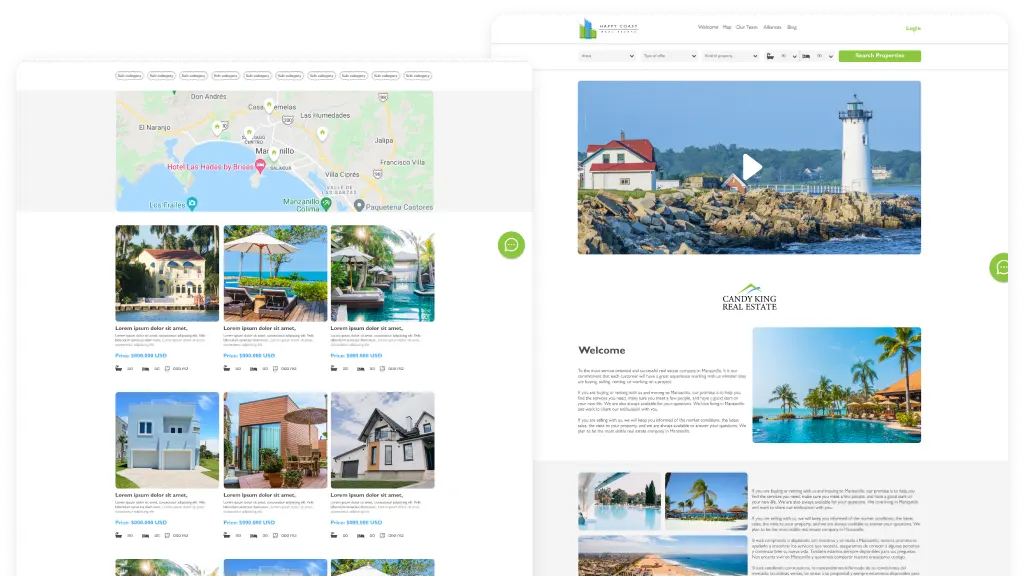Viewport: 1025px width, 577px height.
Task: Open the pool villa listing photo
Action: coord(382,273)
